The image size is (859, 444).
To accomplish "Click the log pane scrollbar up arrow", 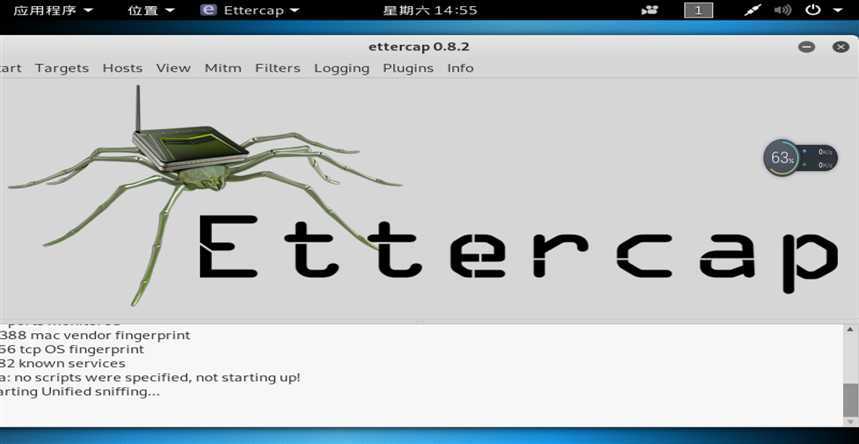I will coord(850,329).
